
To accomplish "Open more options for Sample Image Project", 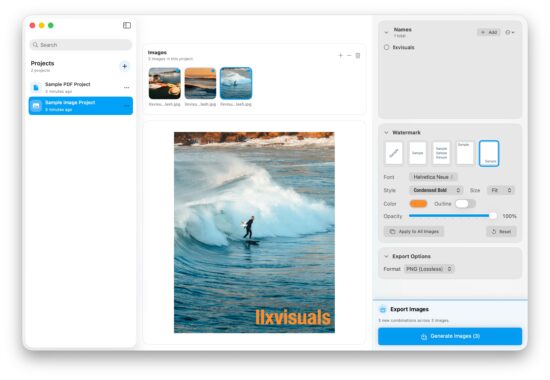I will (x=127, y=106).
